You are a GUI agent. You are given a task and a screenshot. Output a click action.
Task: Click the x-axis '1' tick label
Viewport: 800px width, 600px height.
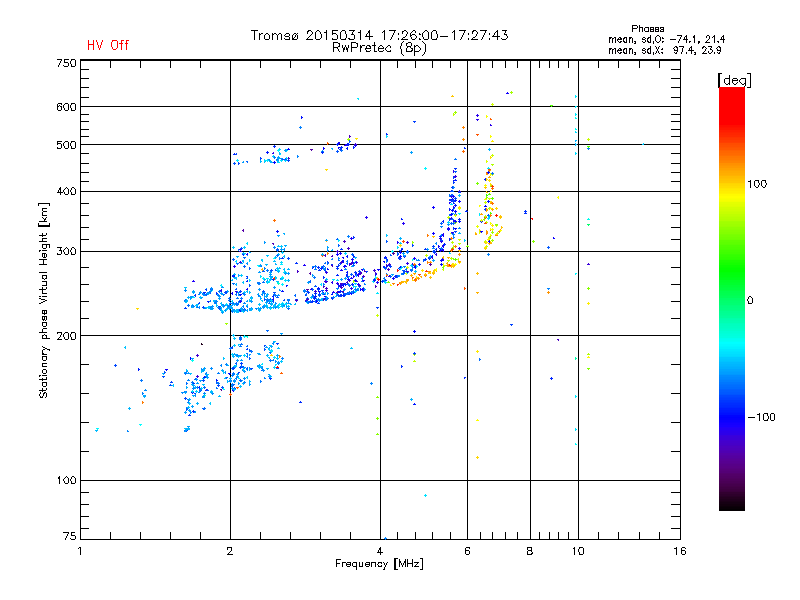pos(80,551)
